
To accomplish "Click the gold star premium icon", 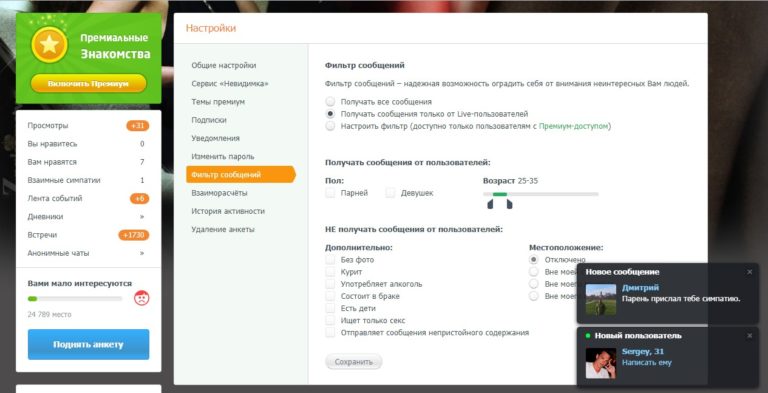I will [x=49, y=45].
